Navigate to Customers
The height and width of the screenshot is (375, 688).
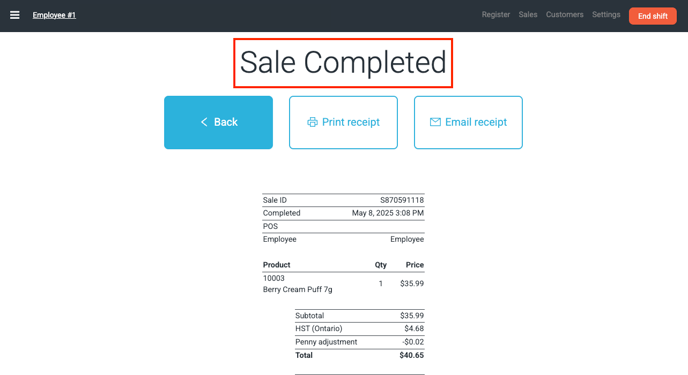coord(565,14)
